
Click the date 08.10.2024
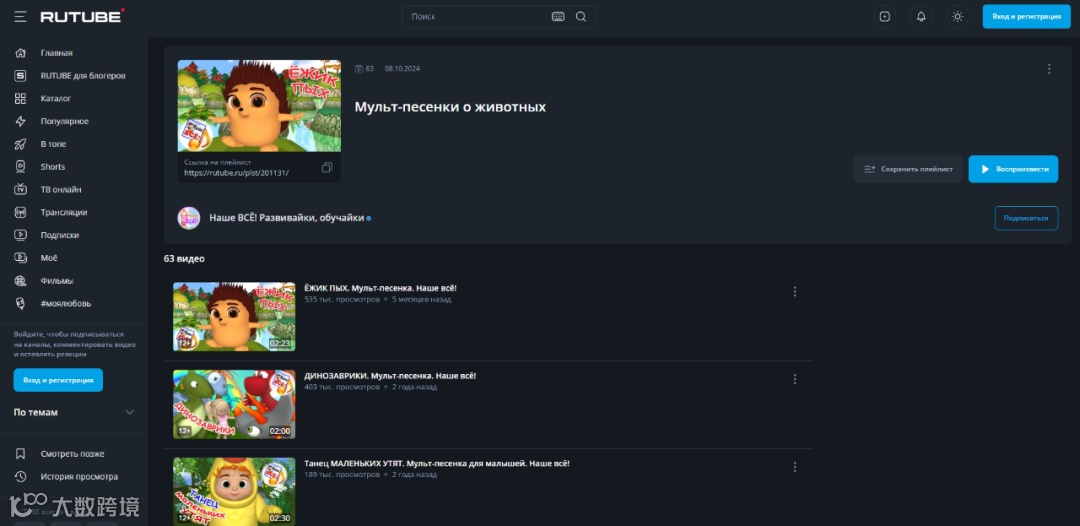click(x=402, y=69)
